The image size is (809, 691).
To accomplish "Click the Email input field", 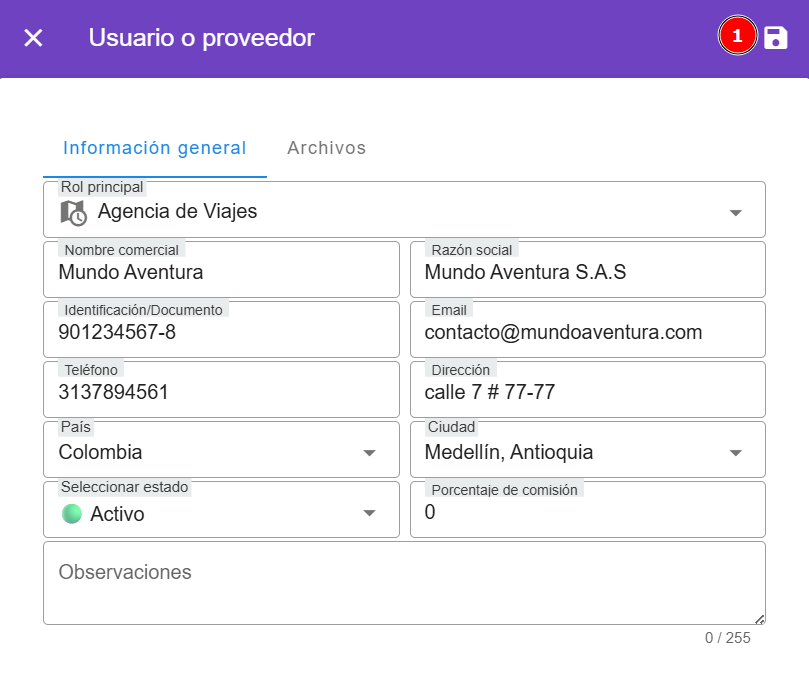I will point(587,332).
